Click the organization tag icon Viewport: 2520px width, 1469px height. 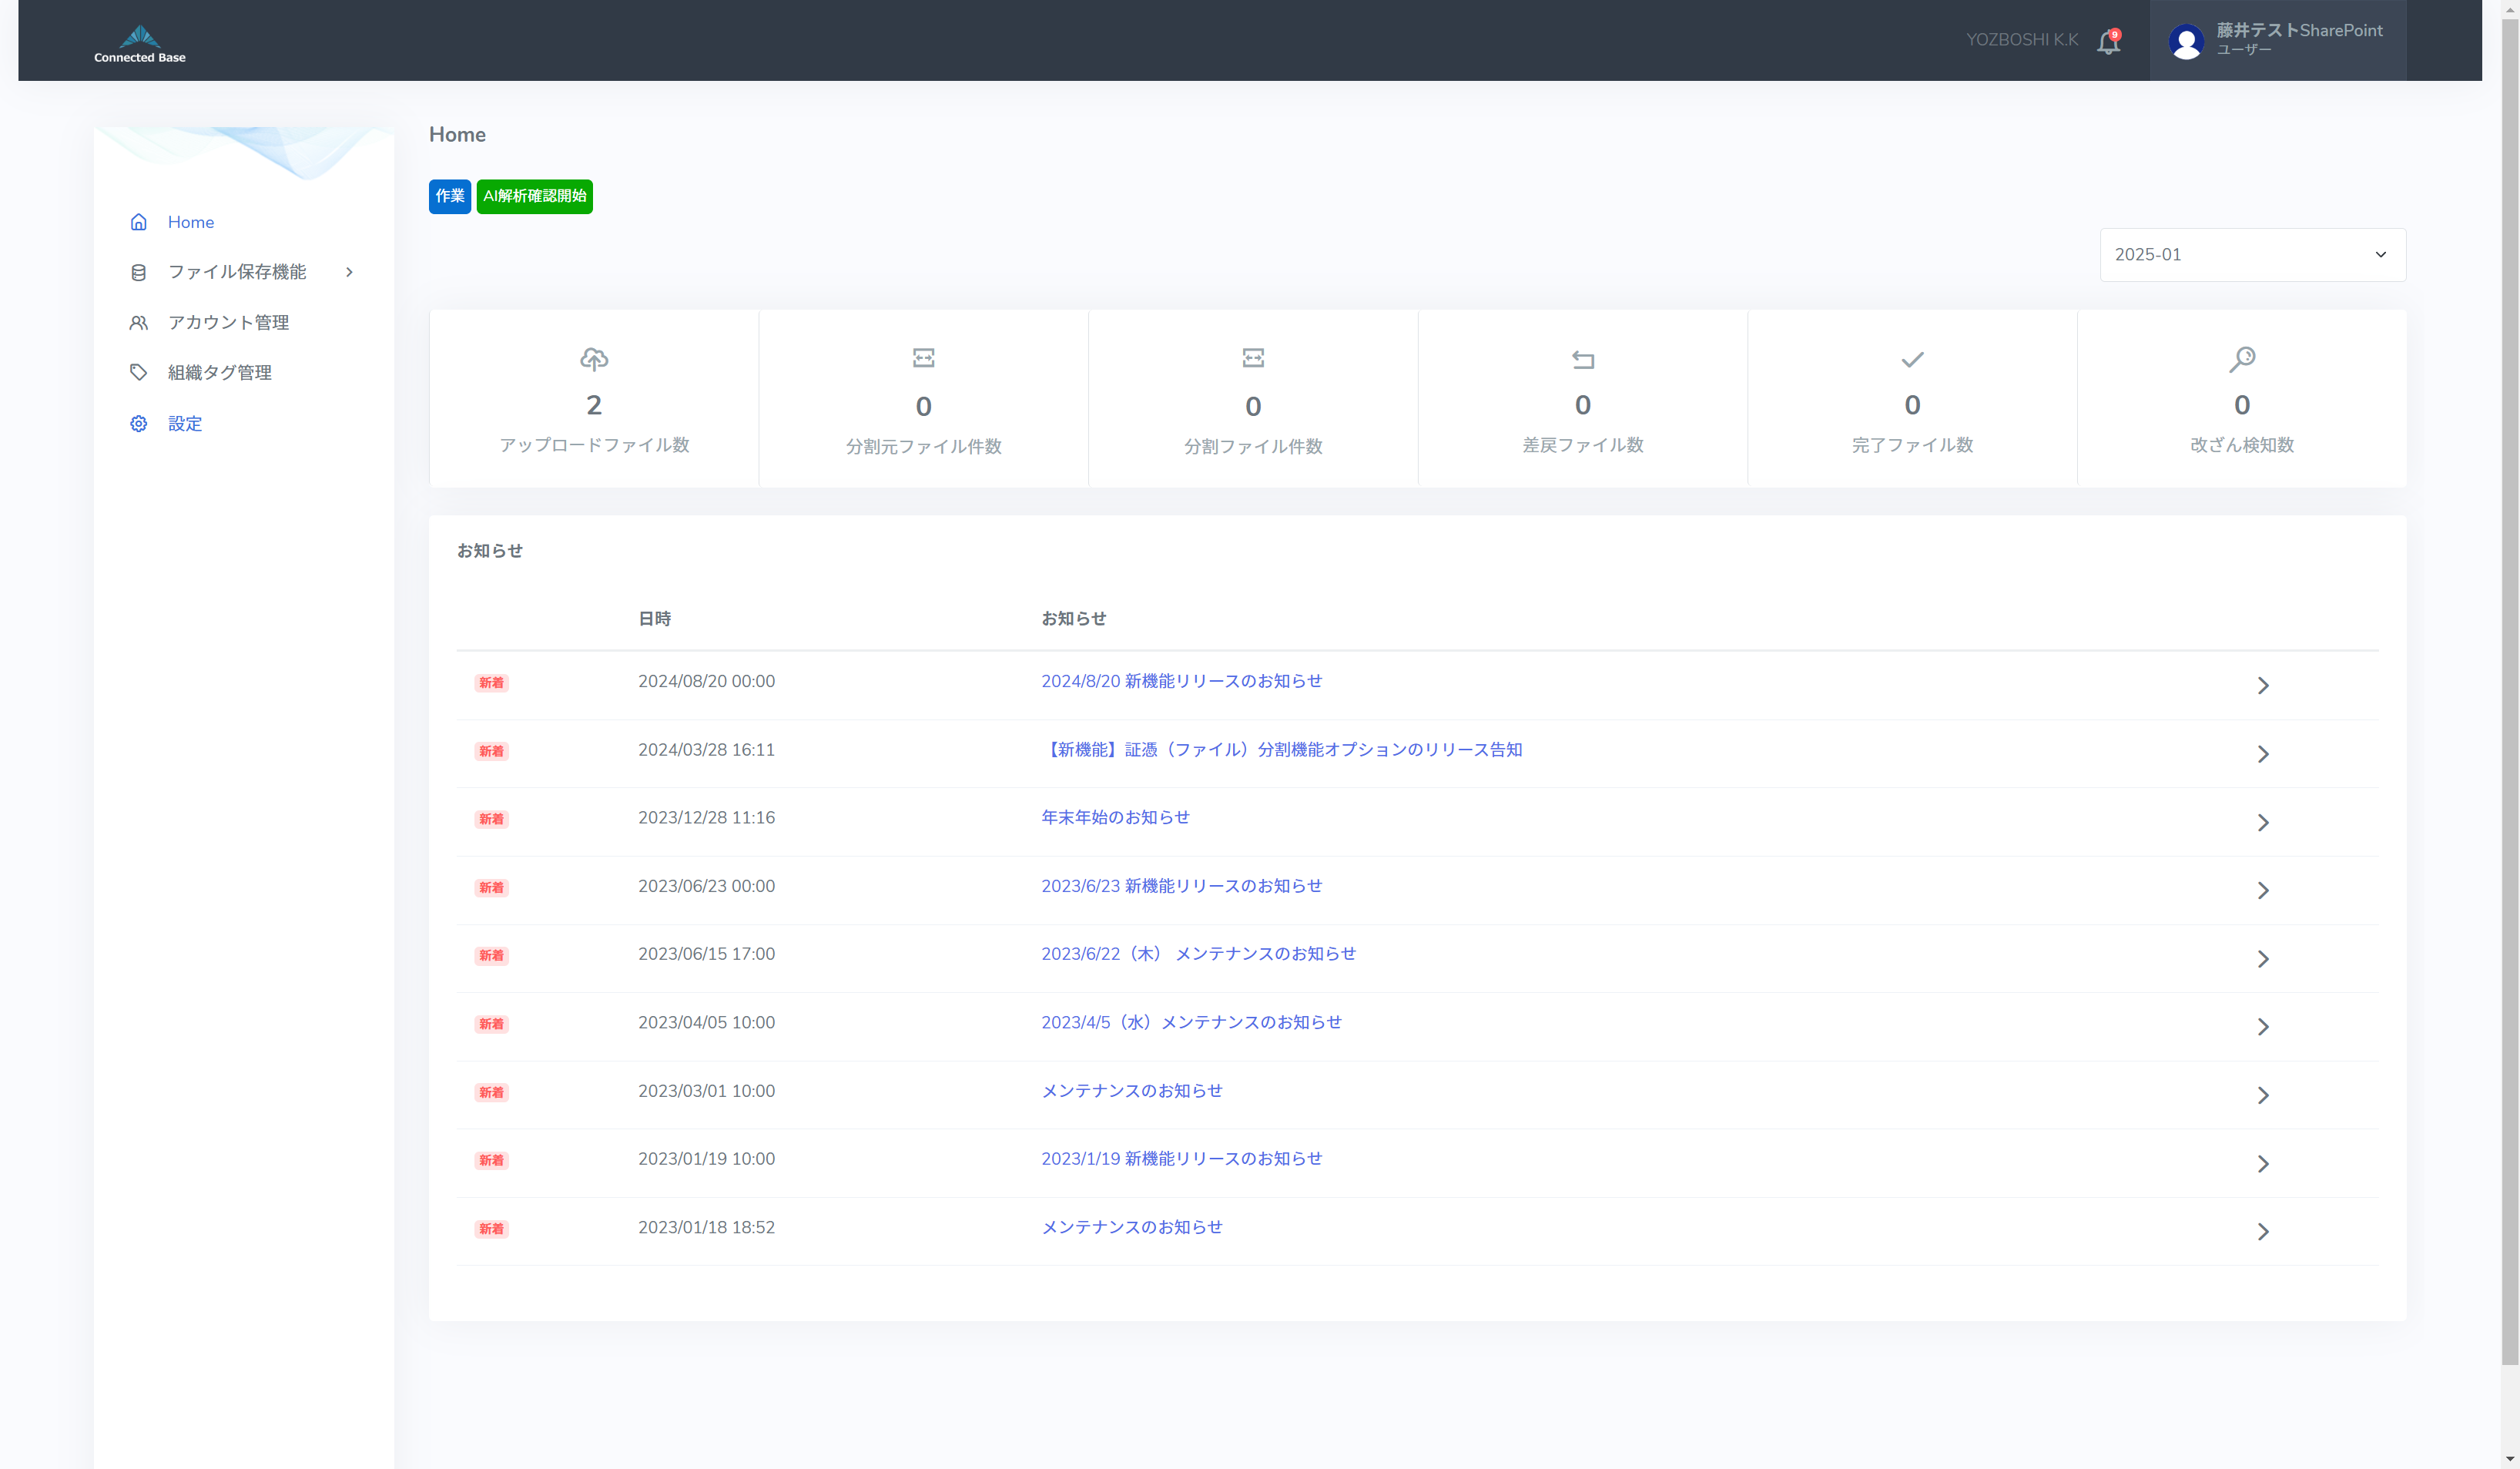click(139, 372)
